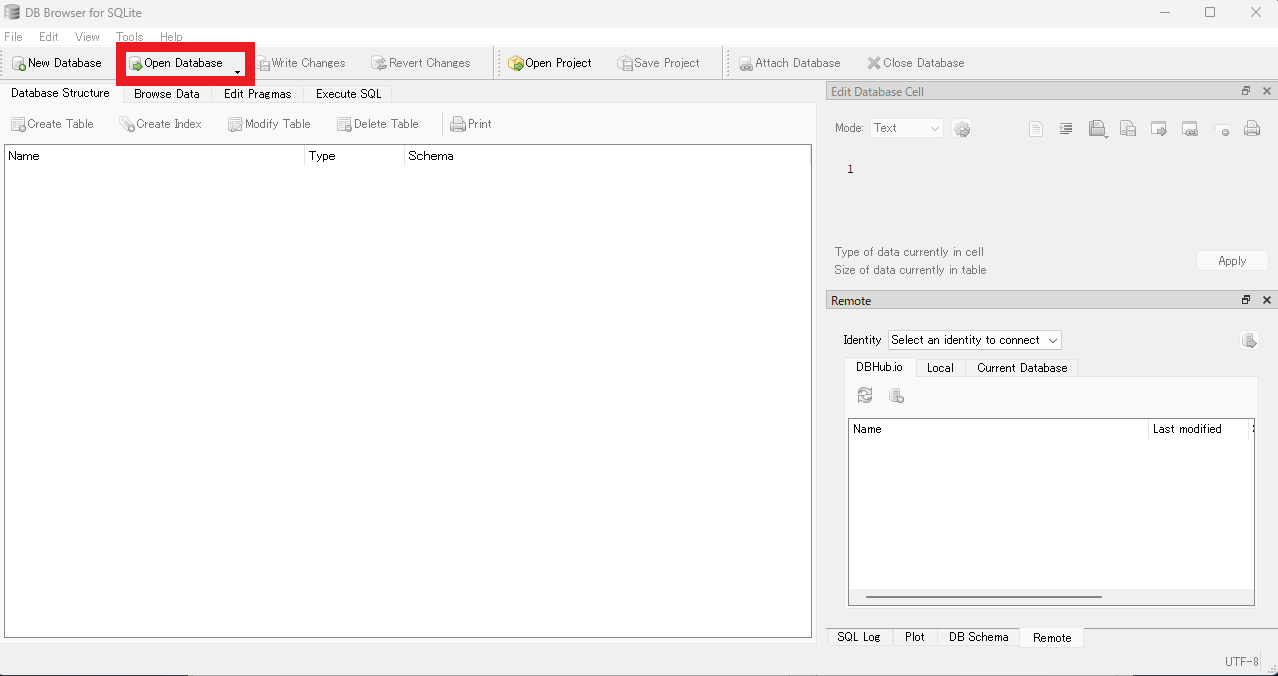Click the refresh icon in DBHub.io tab
1278x676 pixels.
click(865, 396)
